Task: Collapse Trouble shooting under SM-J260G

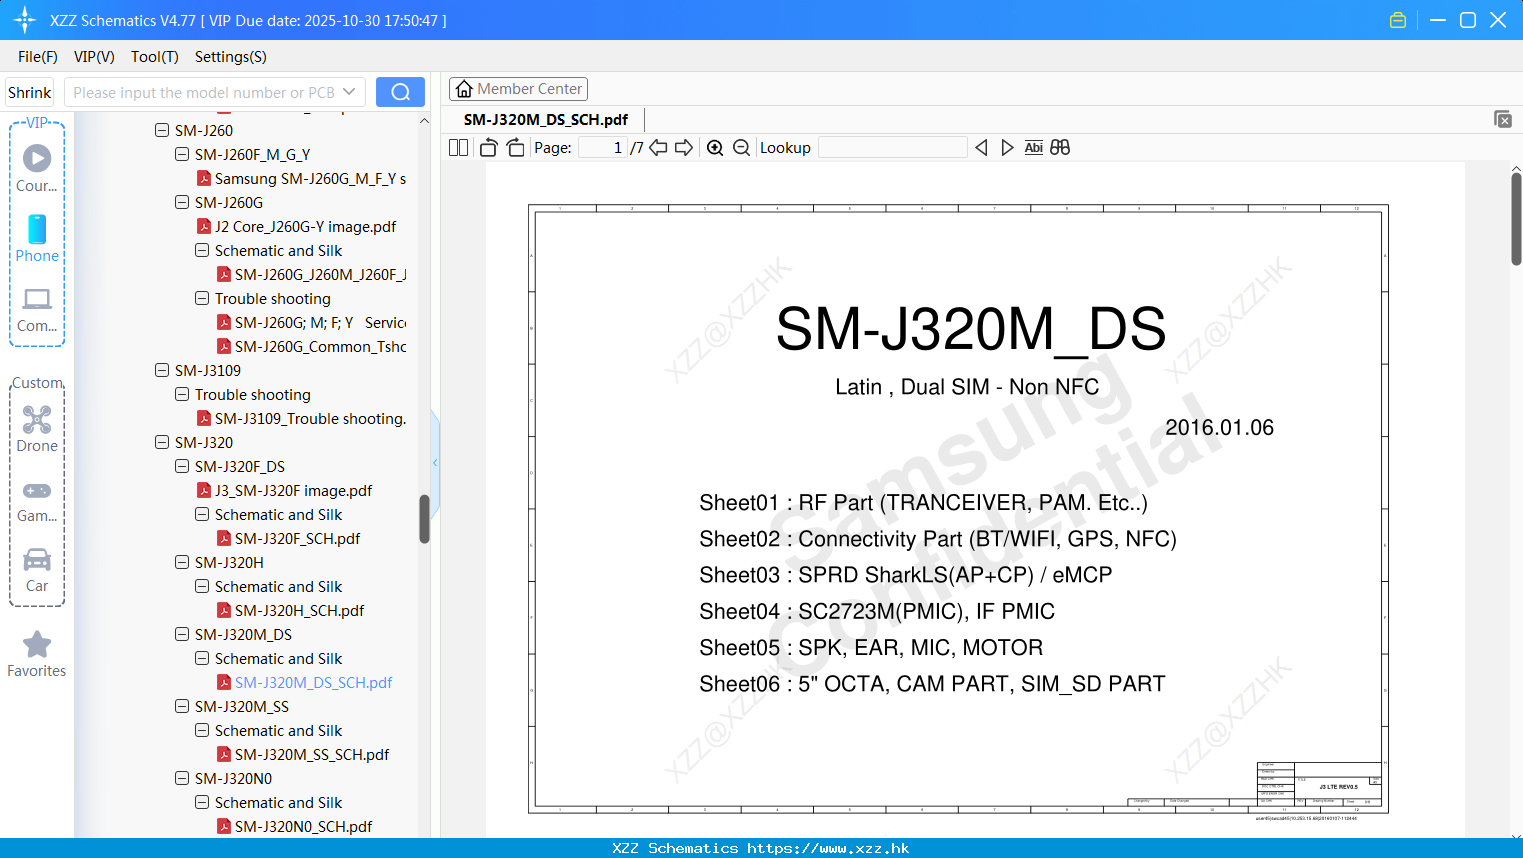Action: (202, 298)
